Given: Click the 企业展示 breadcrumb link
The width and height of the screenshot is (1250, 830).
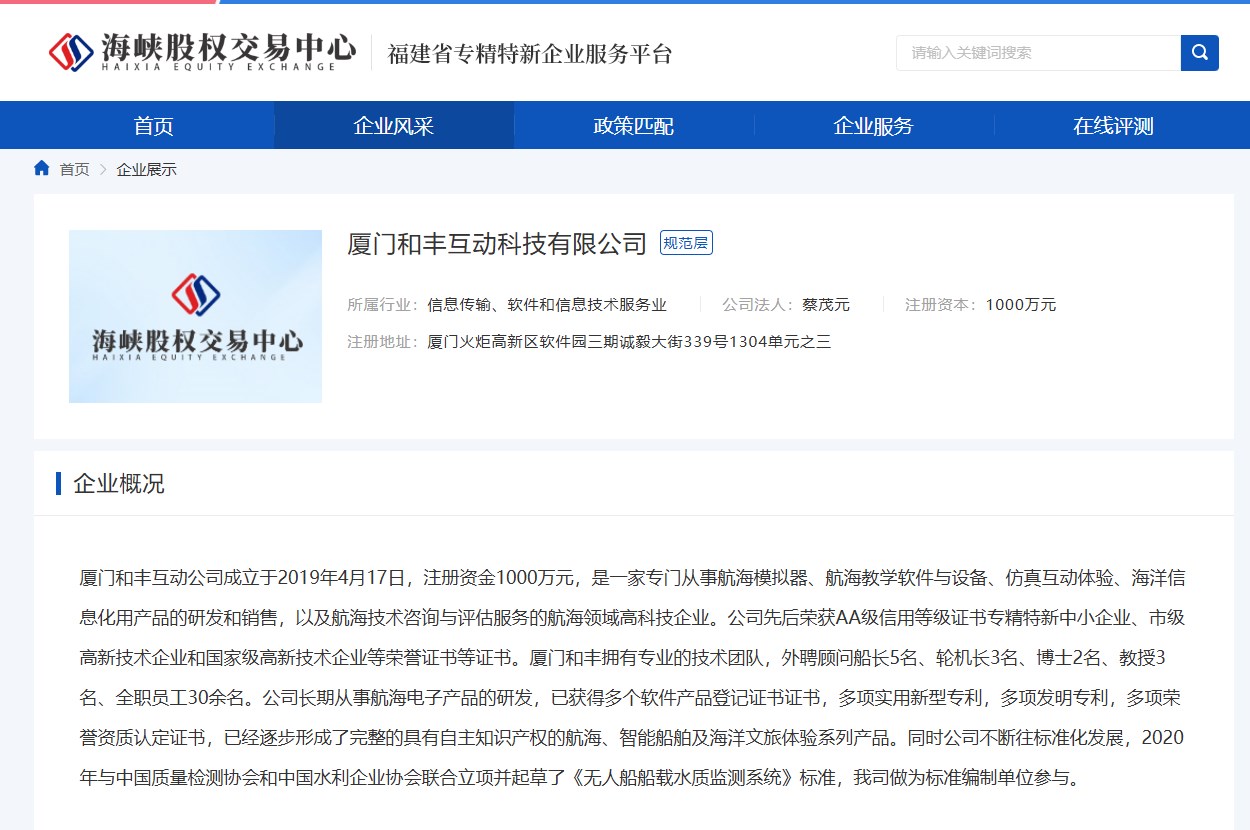Looking at the screenshot, I should [x=146, y=170].
